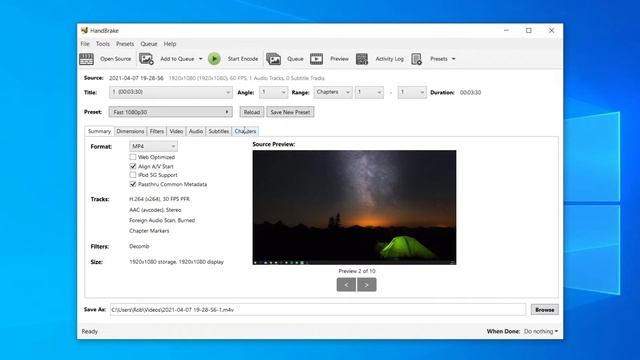The width and height of the screenshot is (640, 360).
Task: Maximize the HandBrake window
Action: coord(529,31)
